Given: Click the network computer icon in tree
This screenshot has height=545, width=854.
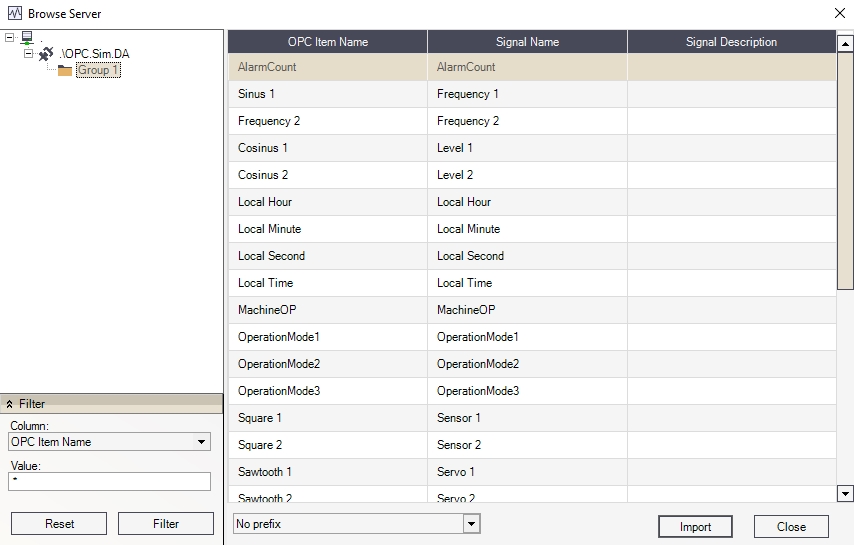Looking at the screenshot, I should tap(27, 38).
